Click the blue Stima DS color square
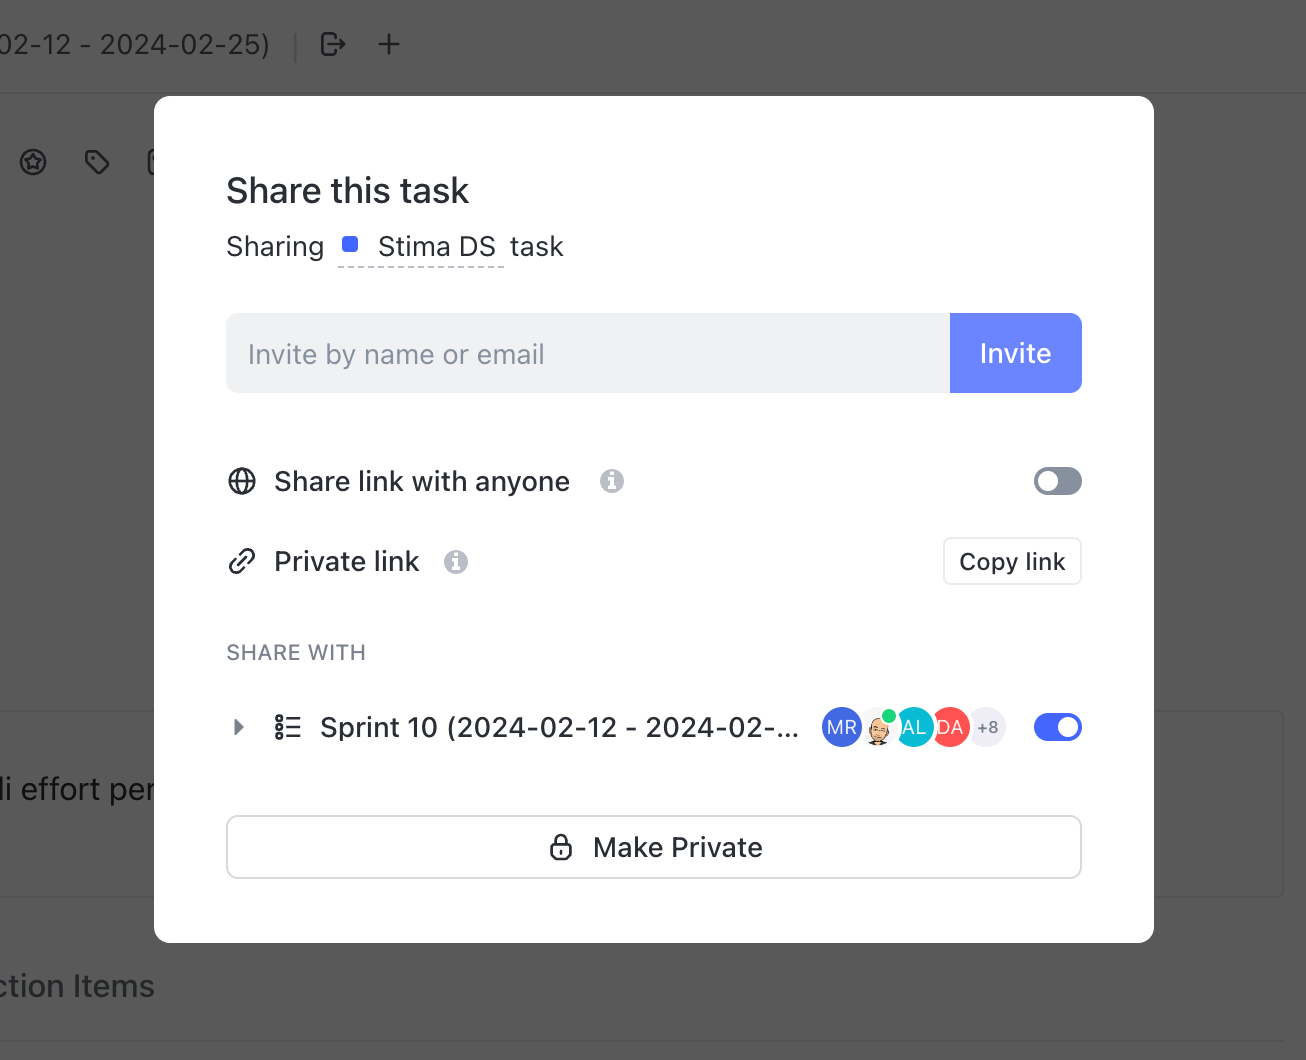Viewport: 1306px width, 1060px height. tap(350, 245)
